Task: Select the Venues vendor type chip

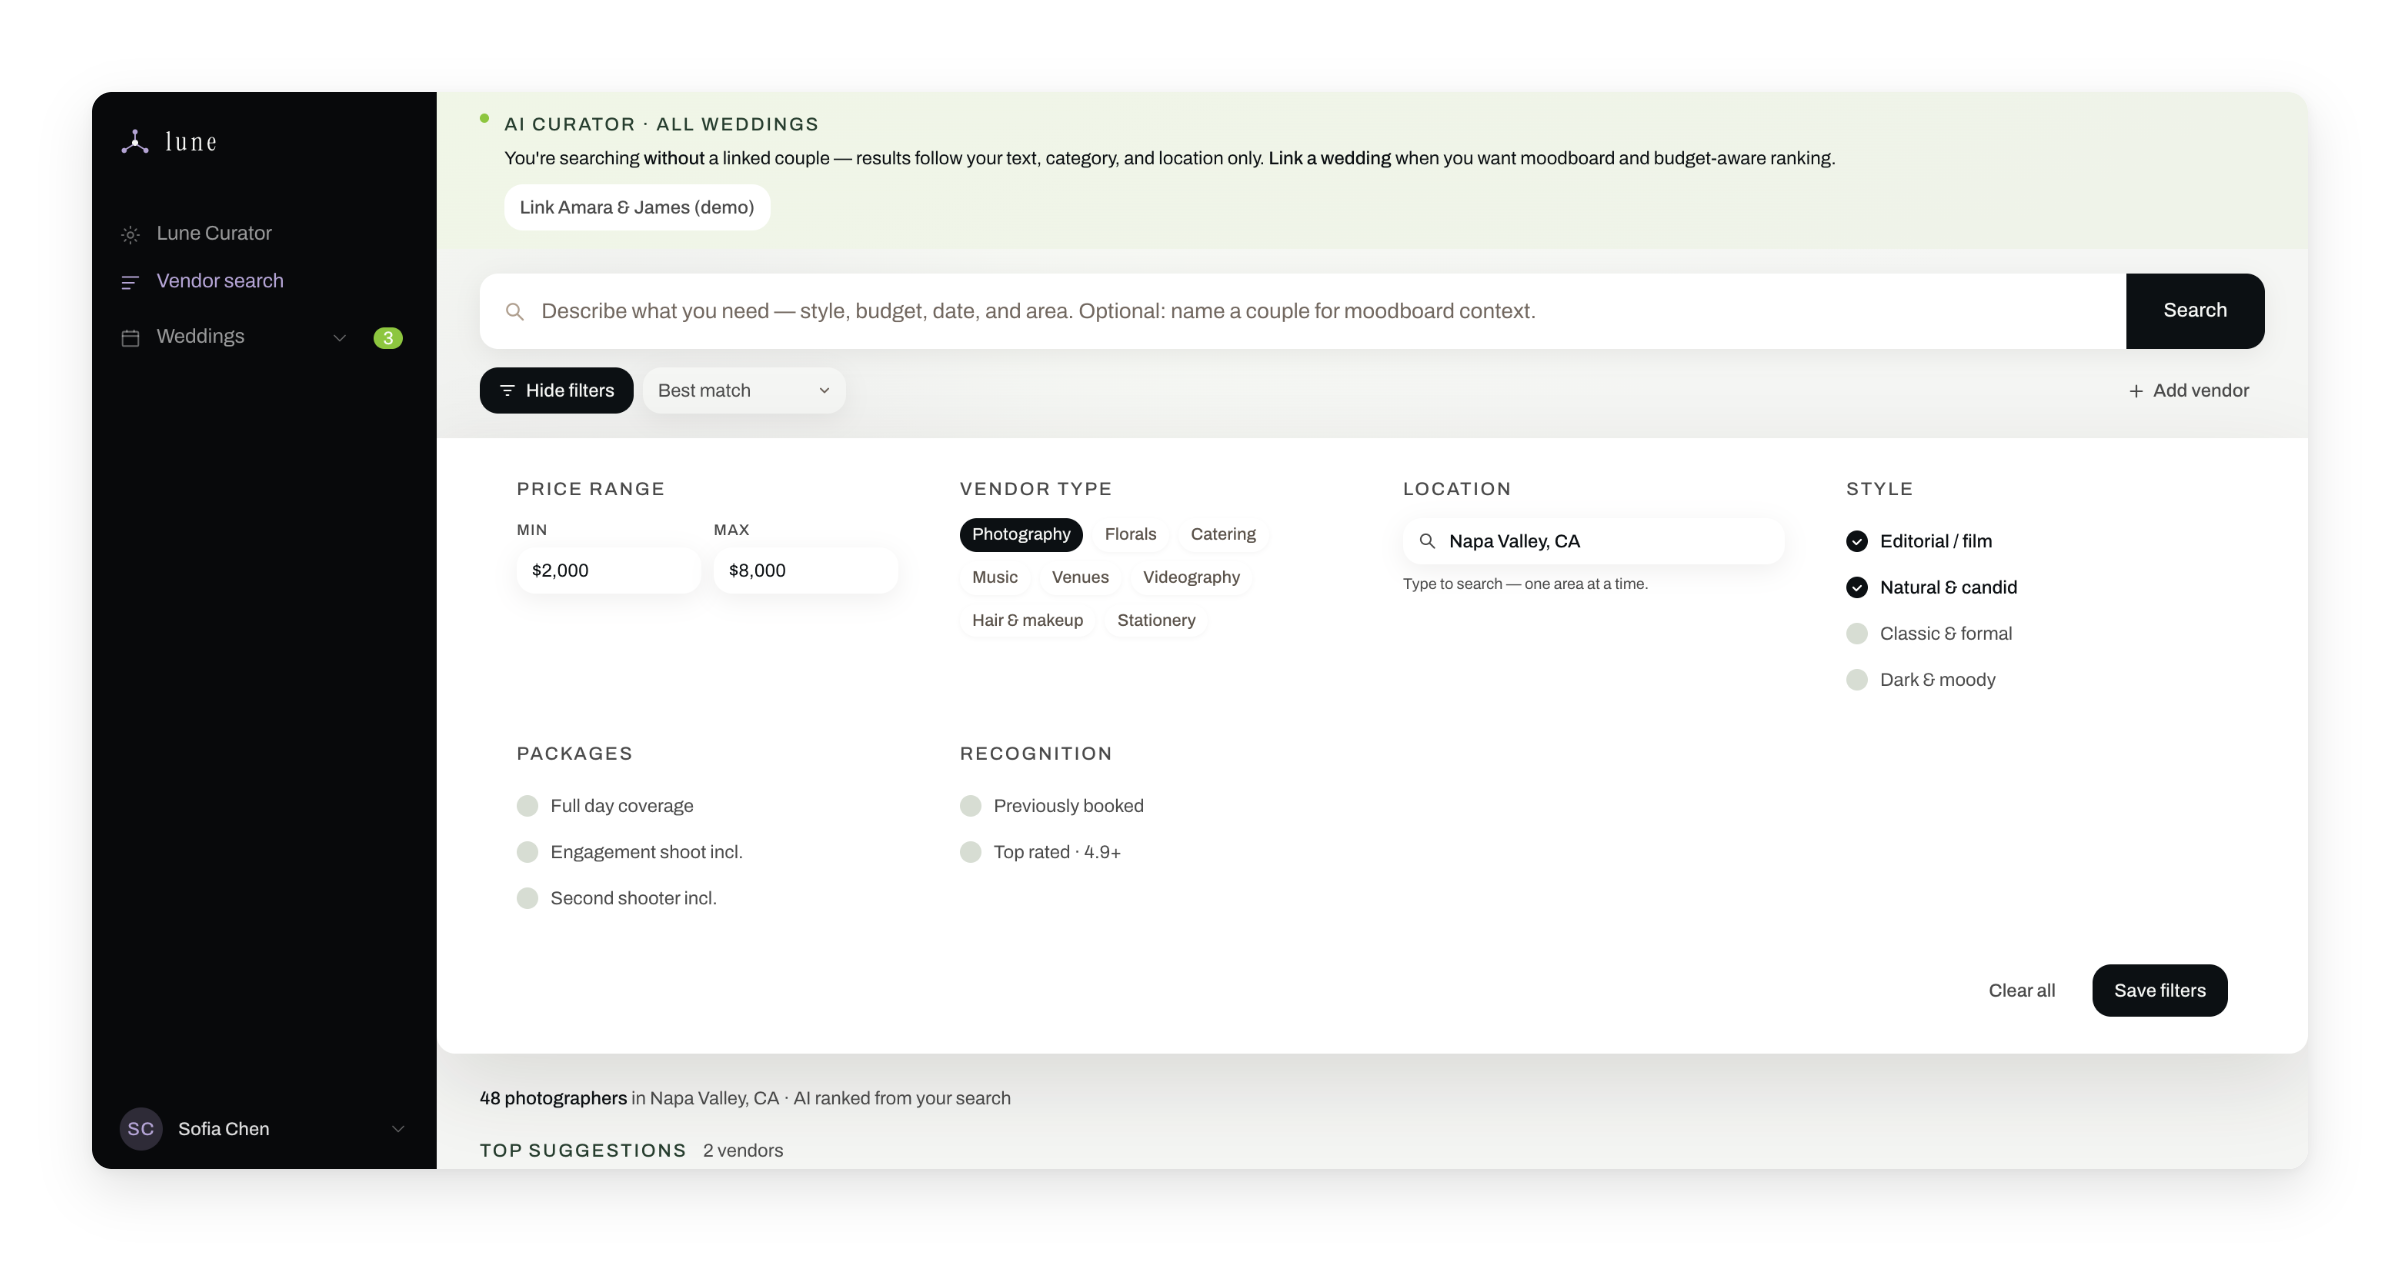Action: point(1080,577)
